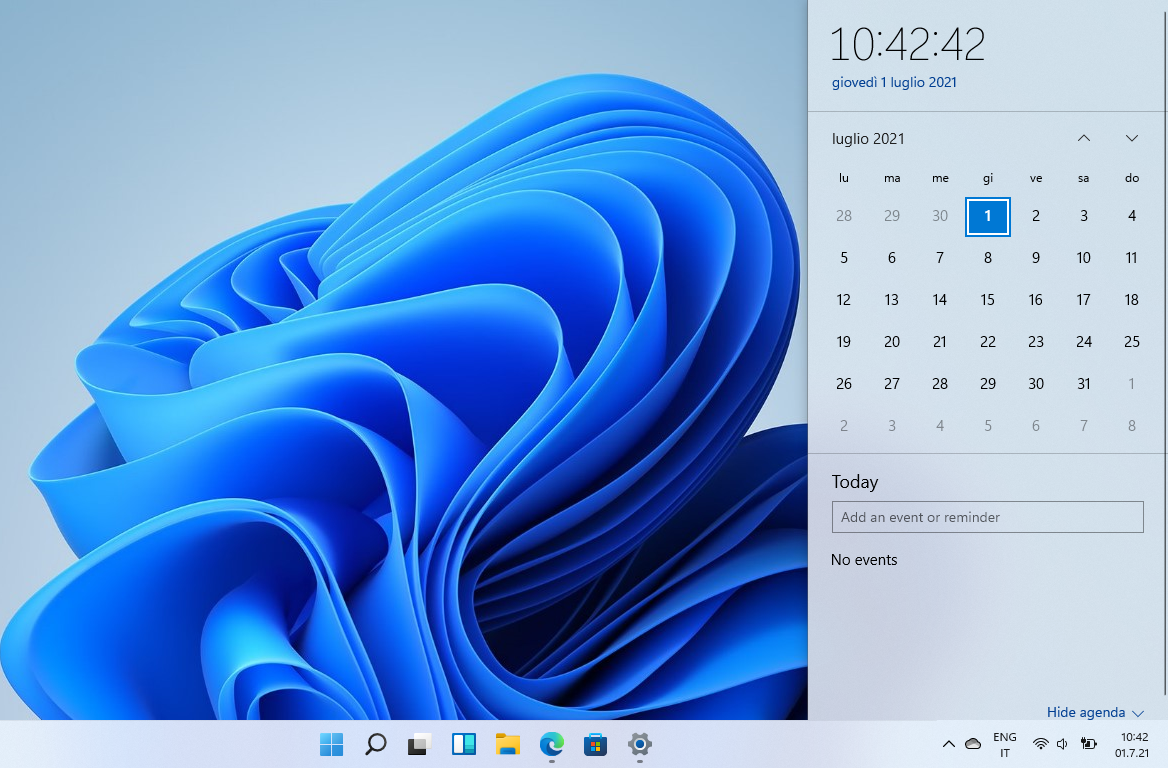Screen dimensions: 1168x768
Task: Select July 9 in the calendar
Action: 1035,258
